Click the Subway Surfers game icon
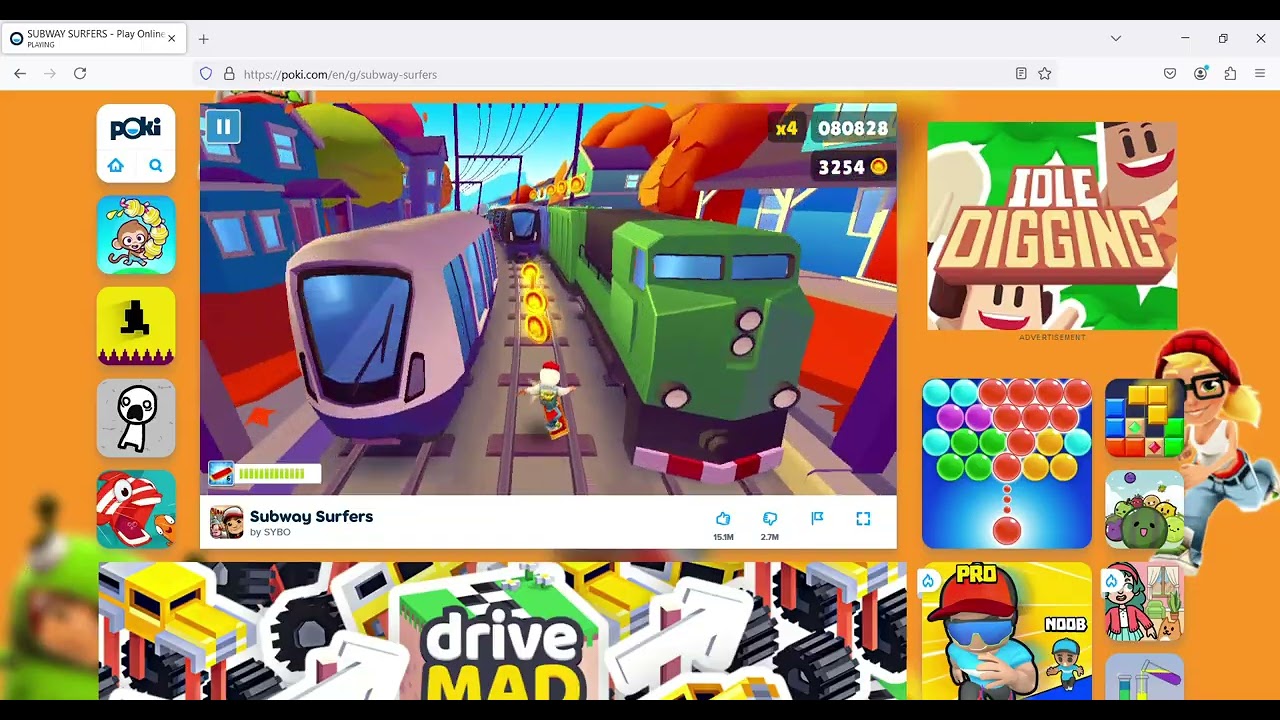This screenshot has width=1280, height=720. (226, 523)
